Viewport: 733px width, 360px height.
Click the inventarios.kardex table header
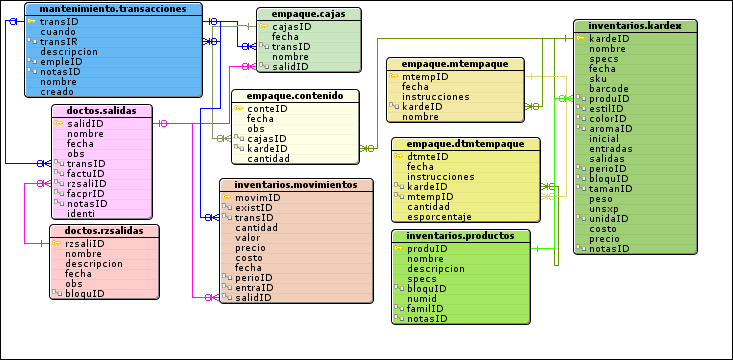coord(635,26)
